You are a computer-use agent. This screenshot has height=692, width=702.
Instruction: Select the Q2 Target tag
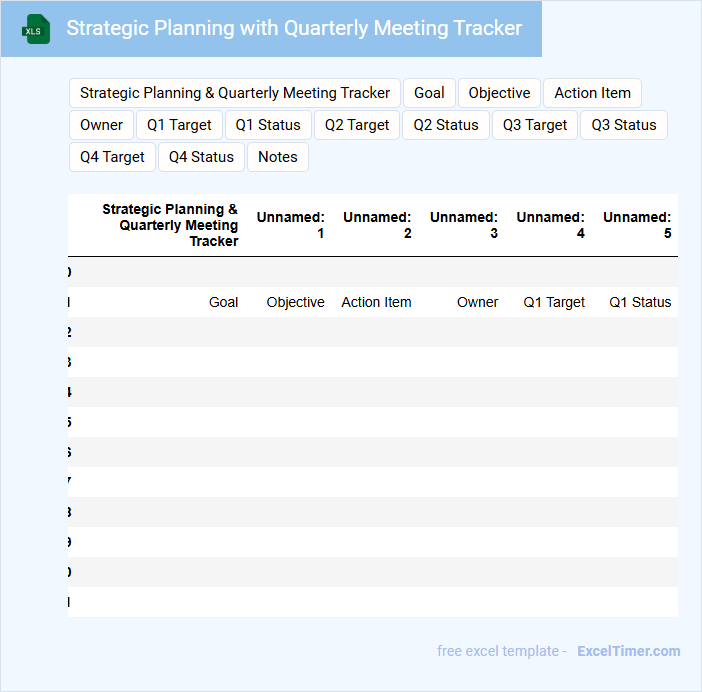click(357, 125)
